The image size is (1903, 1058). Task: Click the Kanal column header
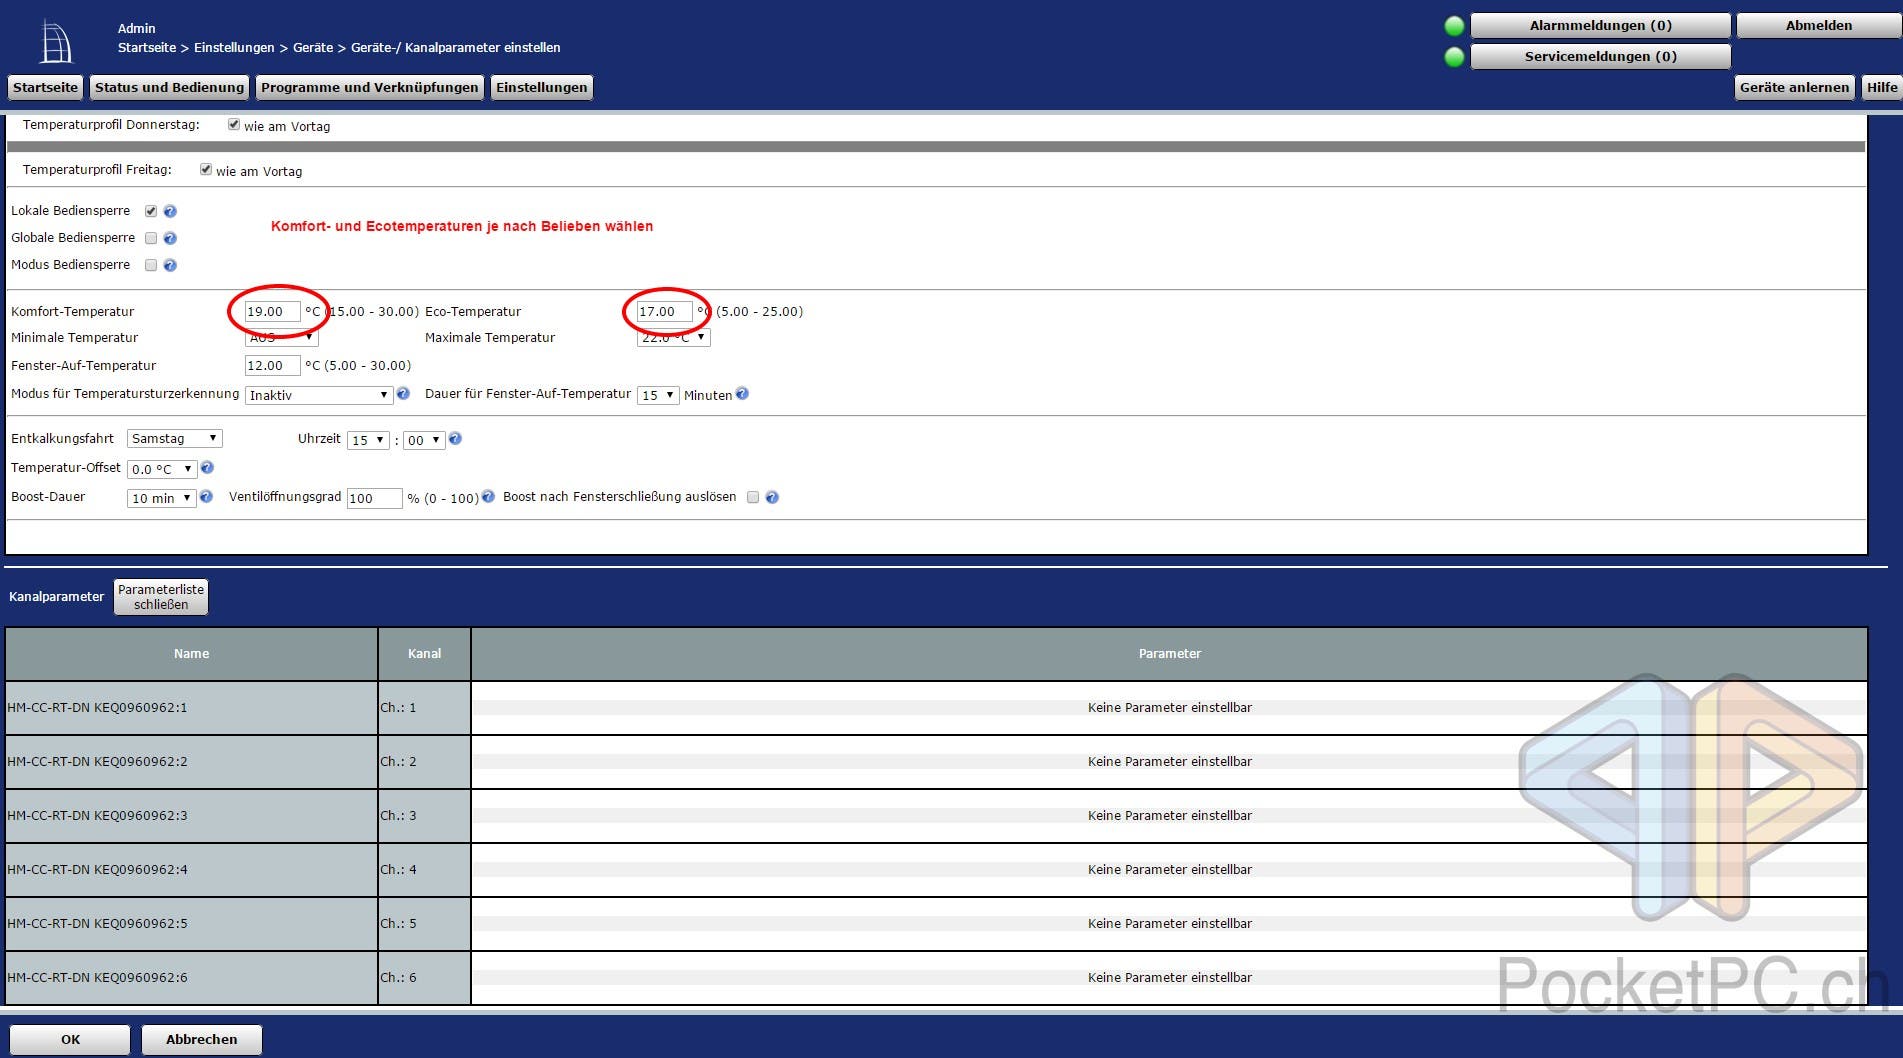tap(424, 654)
